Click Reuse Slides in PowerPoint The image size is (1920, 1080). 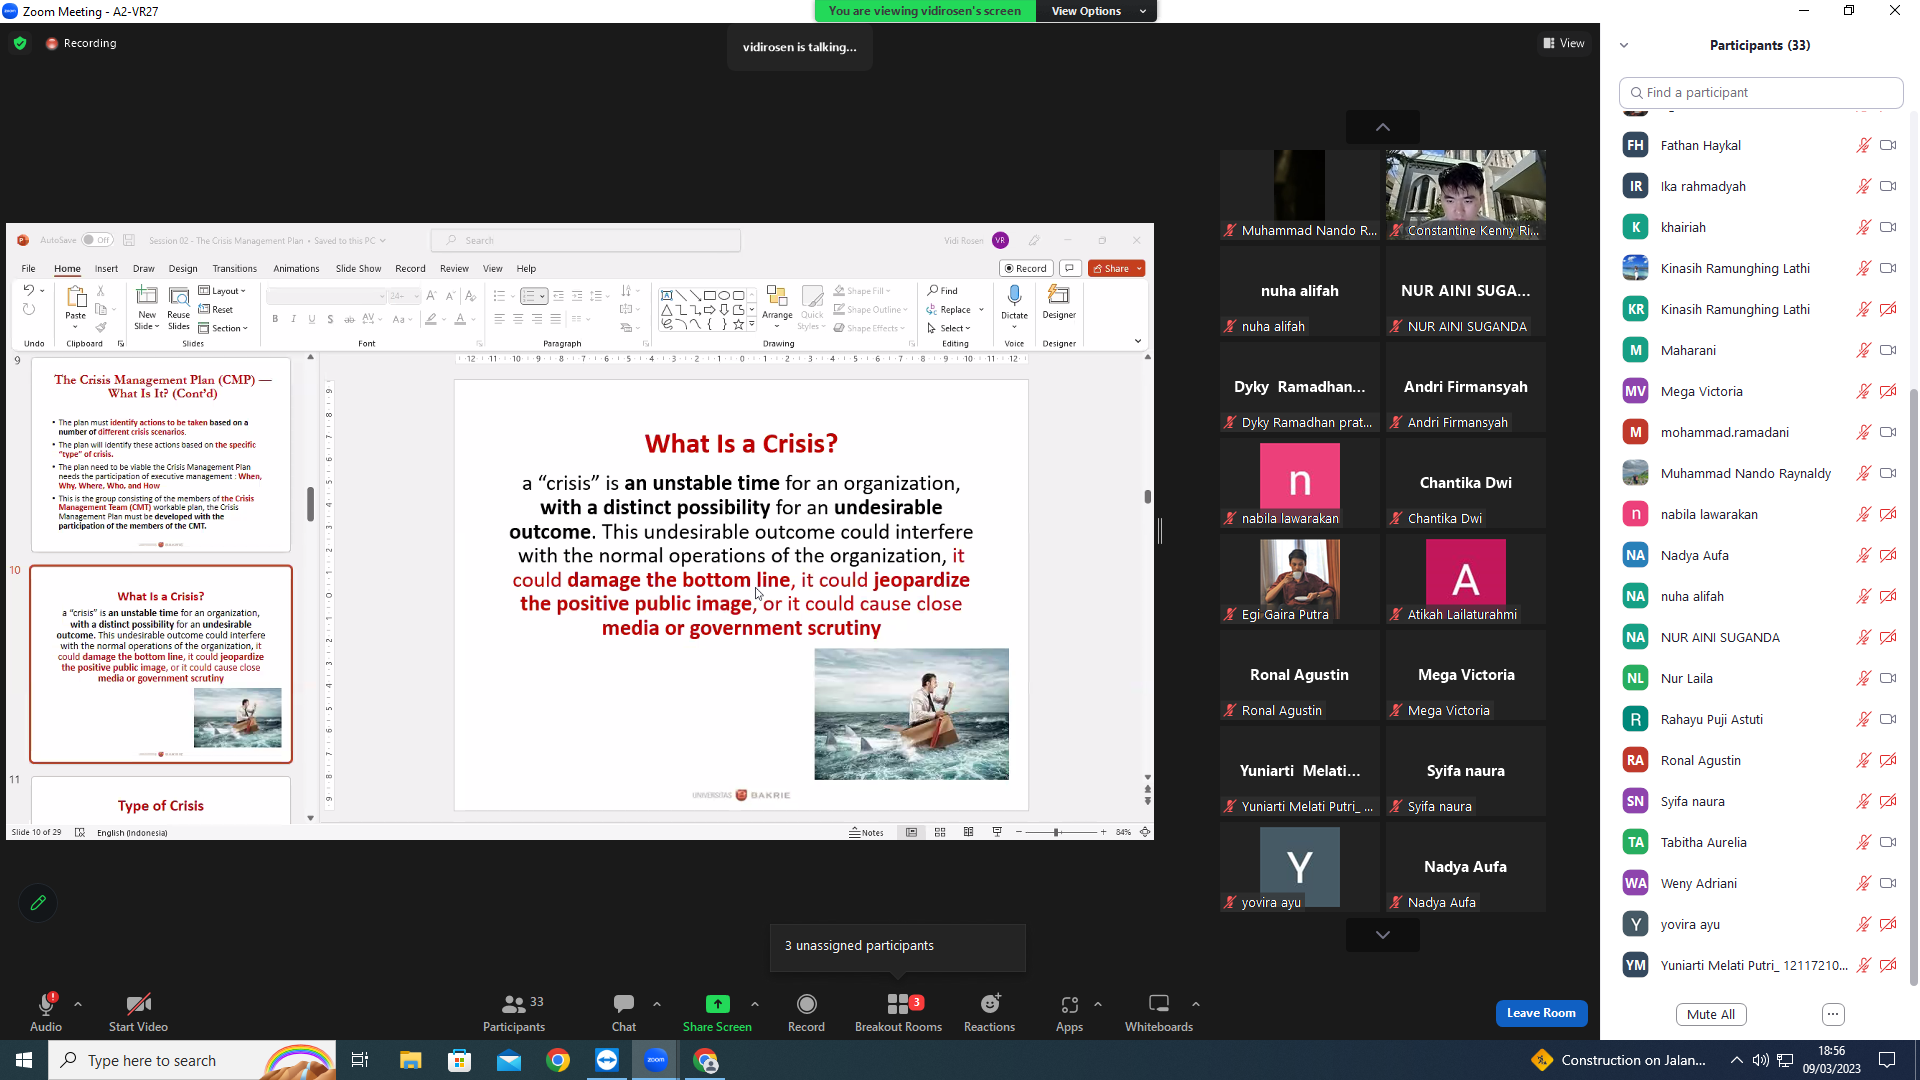point(178,307)
